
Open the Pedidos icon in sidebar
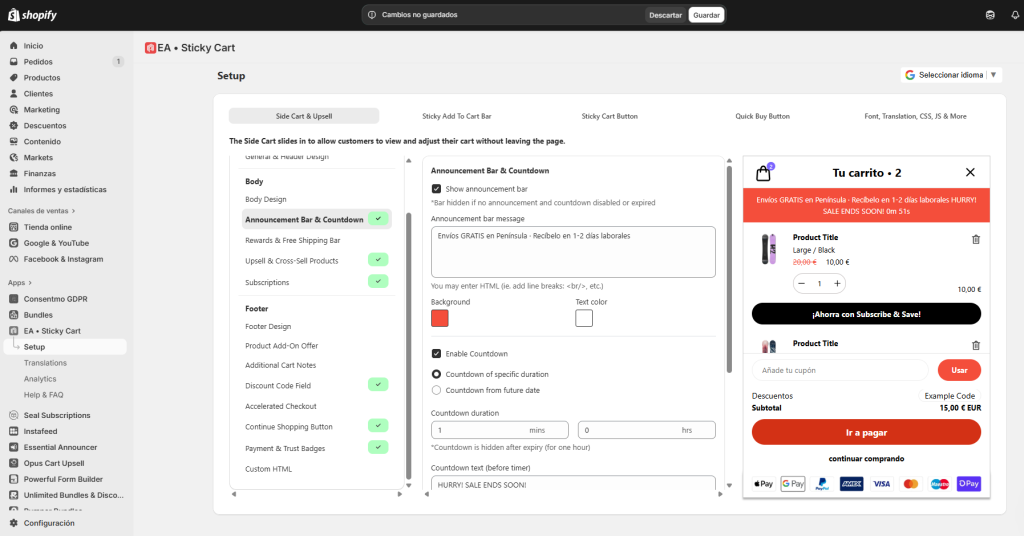click(14, 62)
